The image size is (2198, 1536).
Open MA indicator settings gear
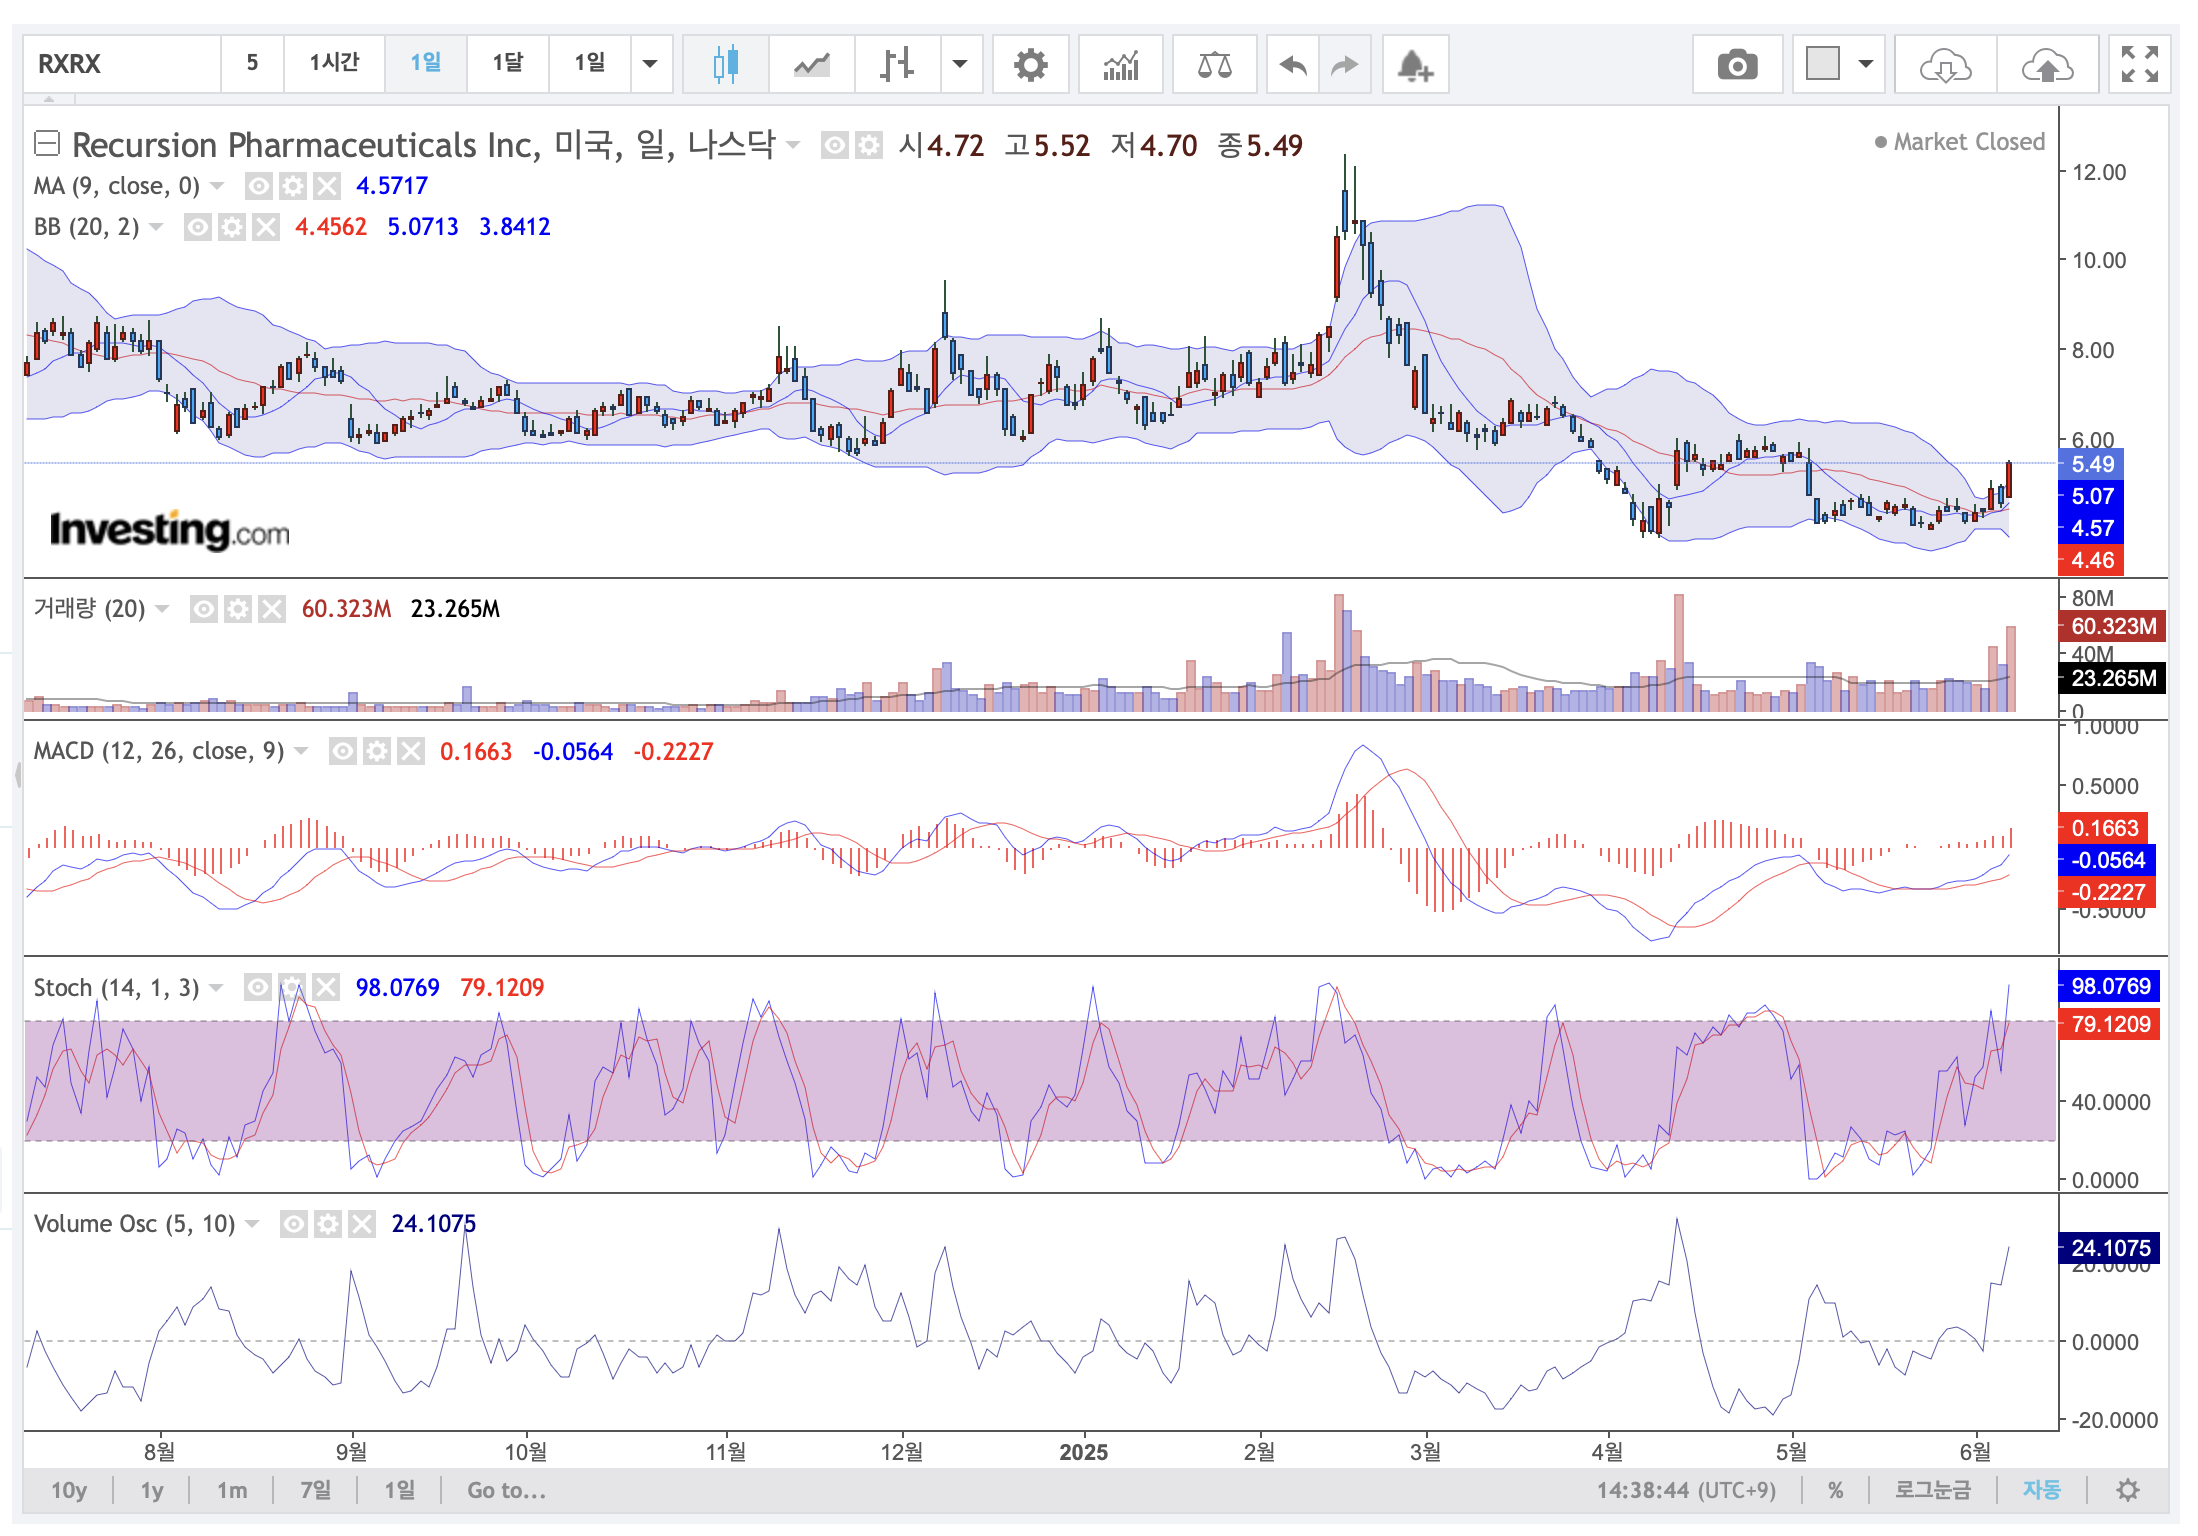293,186
